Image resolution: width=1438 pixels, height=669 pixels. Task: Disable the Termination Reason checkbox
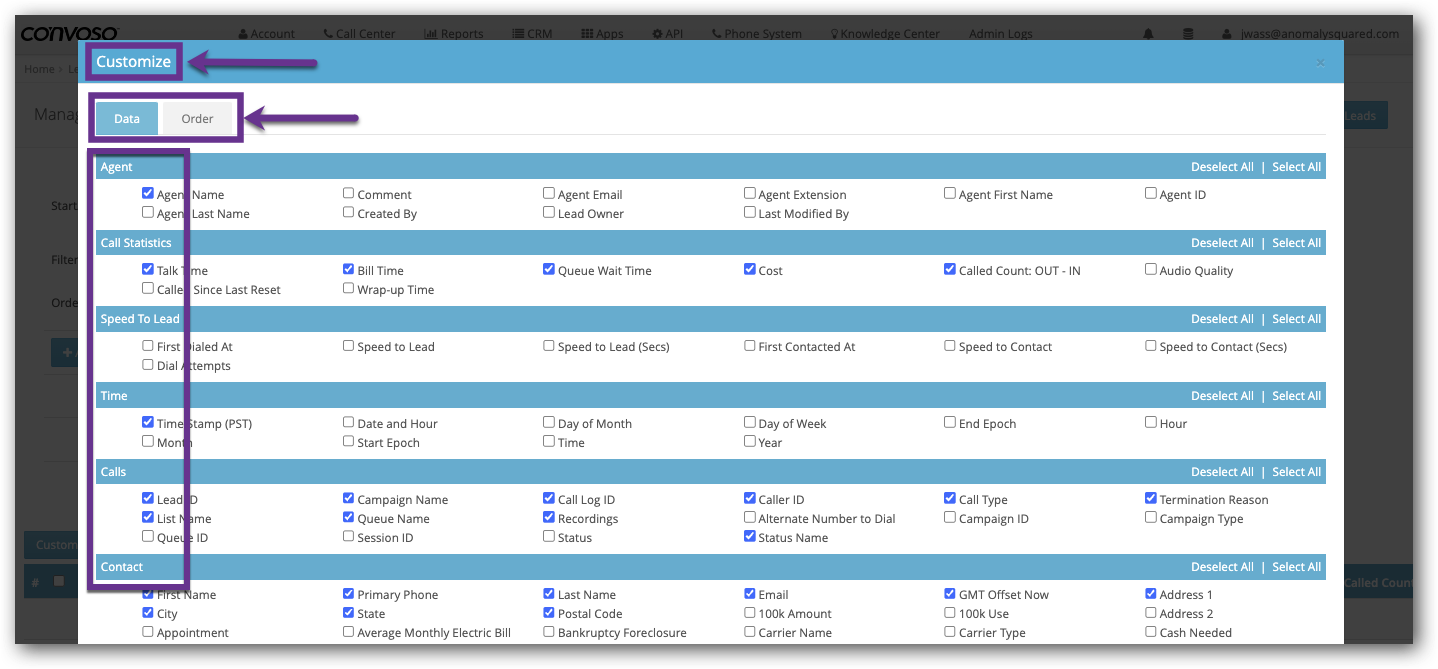[x=1151, y=499]
